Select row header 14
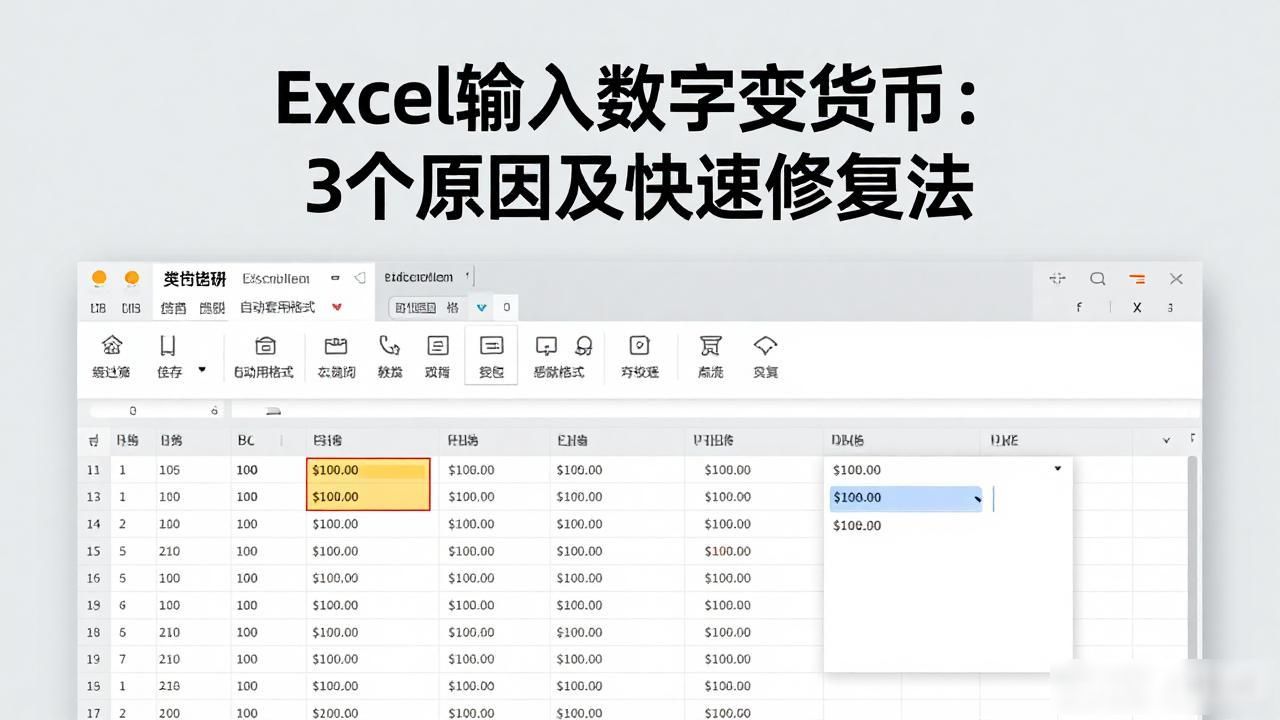This screenshot has height=720, width=1280. coord(93,524)
